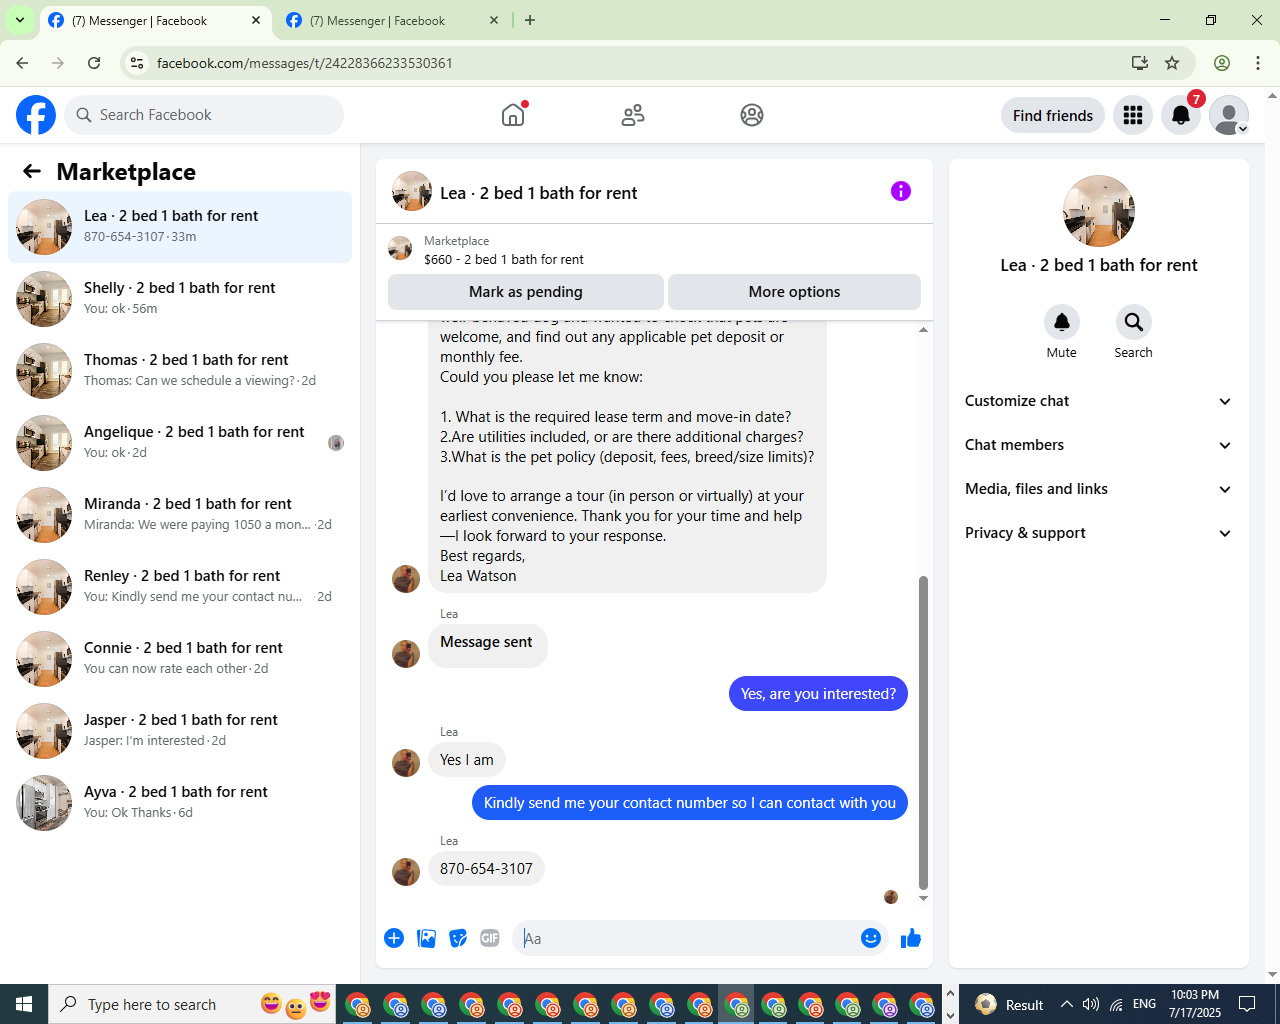Click the Mark as pending button
Screen dimensions: 1280x1024
(526, 292)
